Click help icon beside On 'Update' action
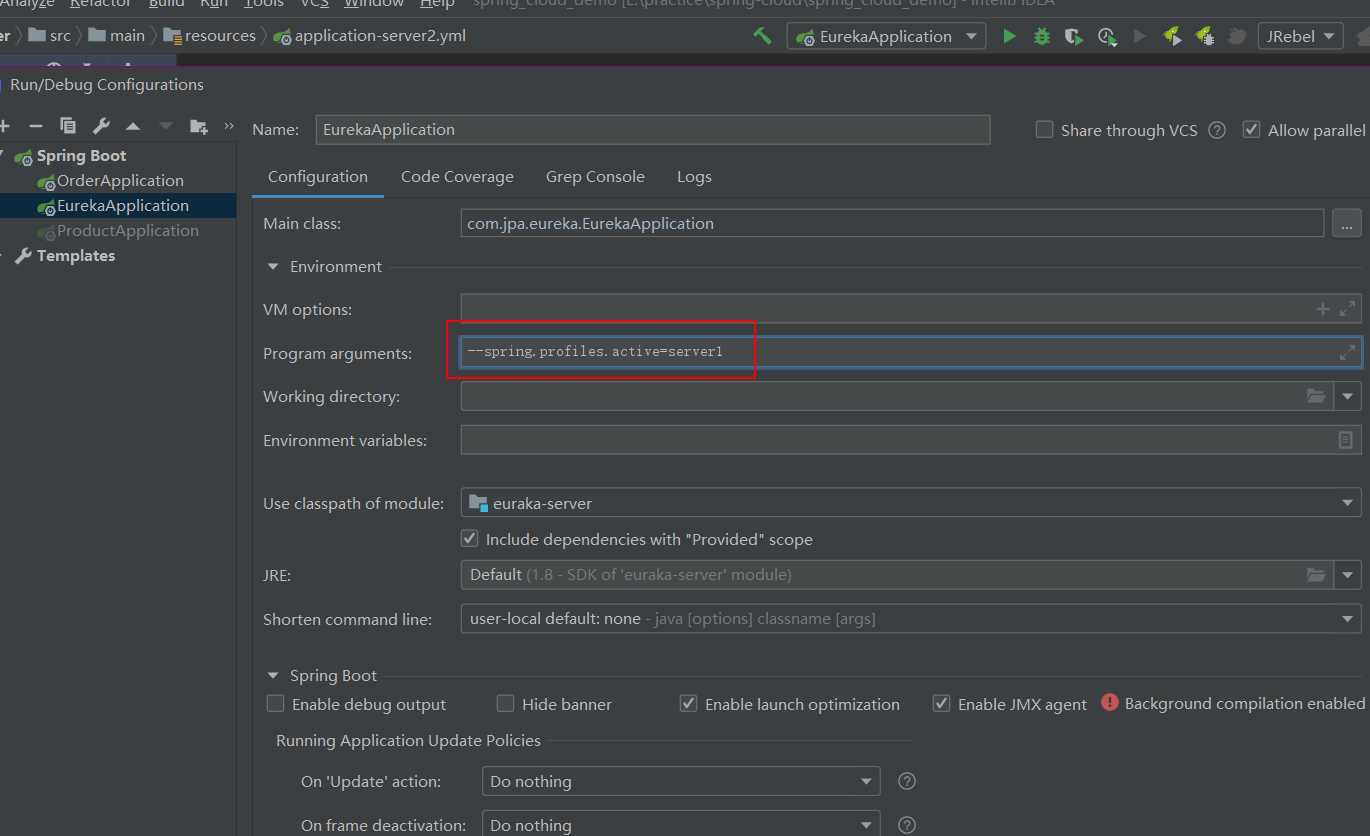The height and width of the screenshot is (836, 1370). [x=907, y=781]
